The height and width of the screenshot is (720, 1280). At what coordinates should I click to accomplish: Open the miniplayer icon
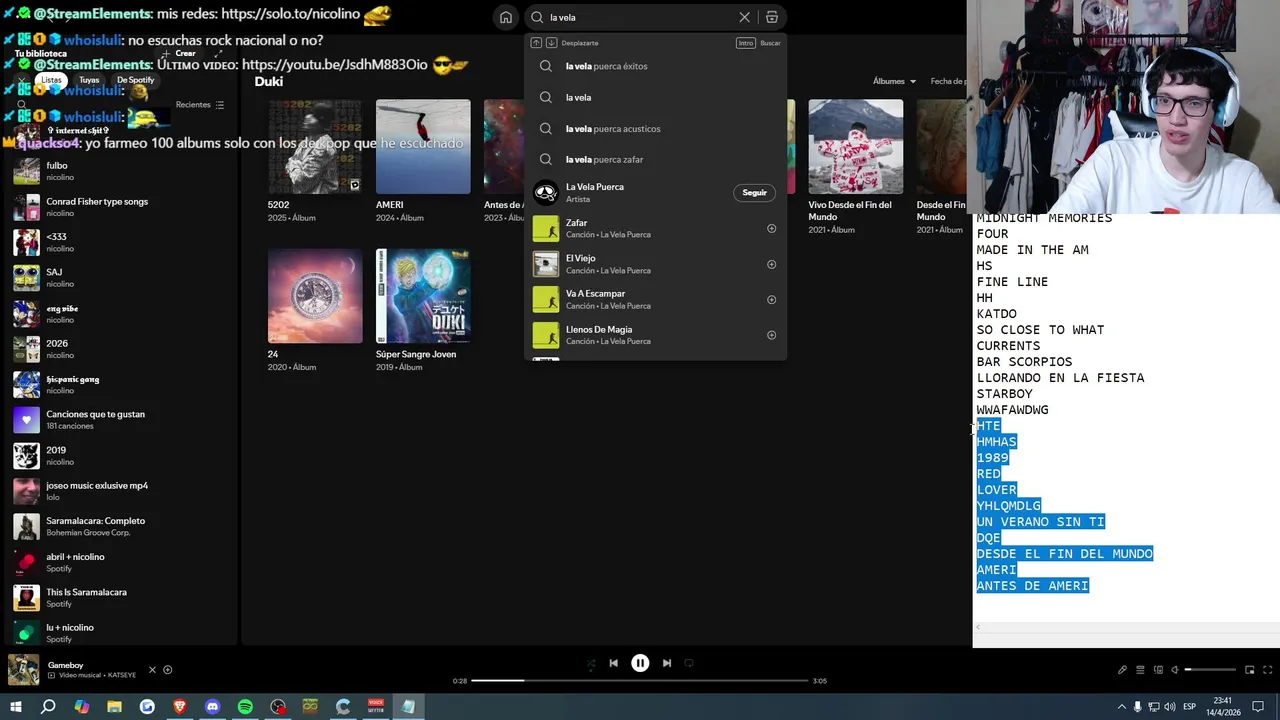coord(1249,670)
